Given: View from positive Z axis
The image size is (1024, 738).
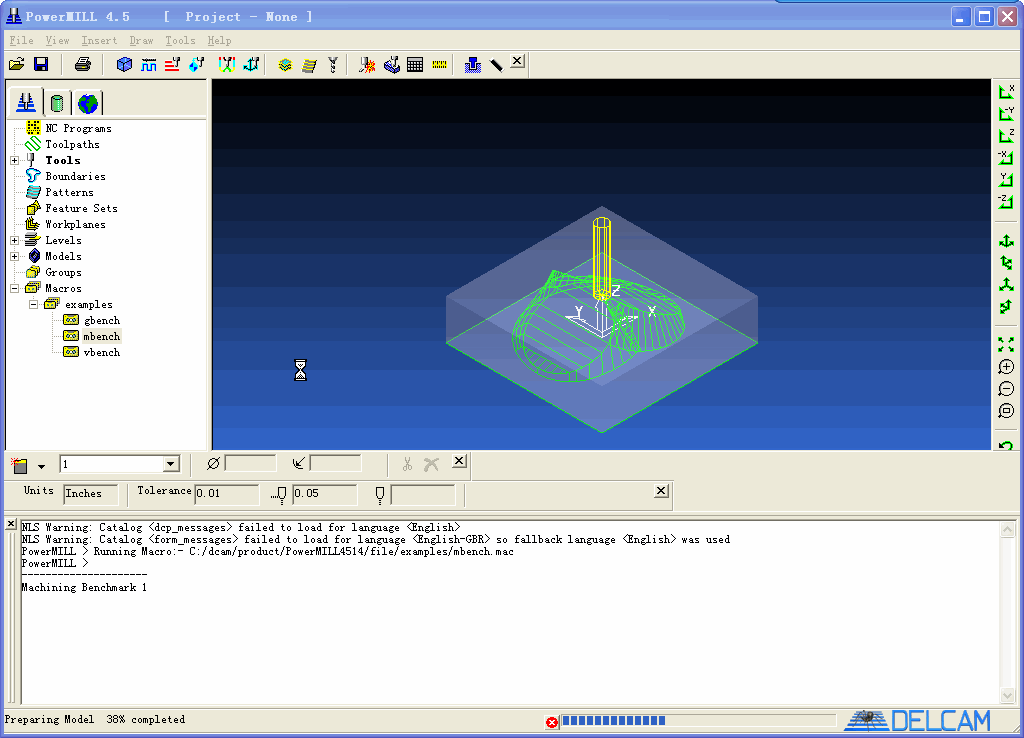Looking at the screenshot, I should pos(1006,135).
